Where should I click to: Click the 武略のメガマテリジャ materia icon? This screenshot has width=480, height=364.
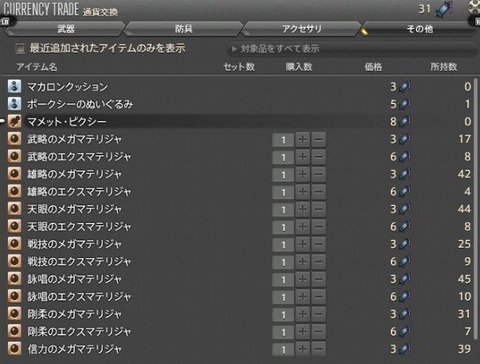(x=14, y=139)
